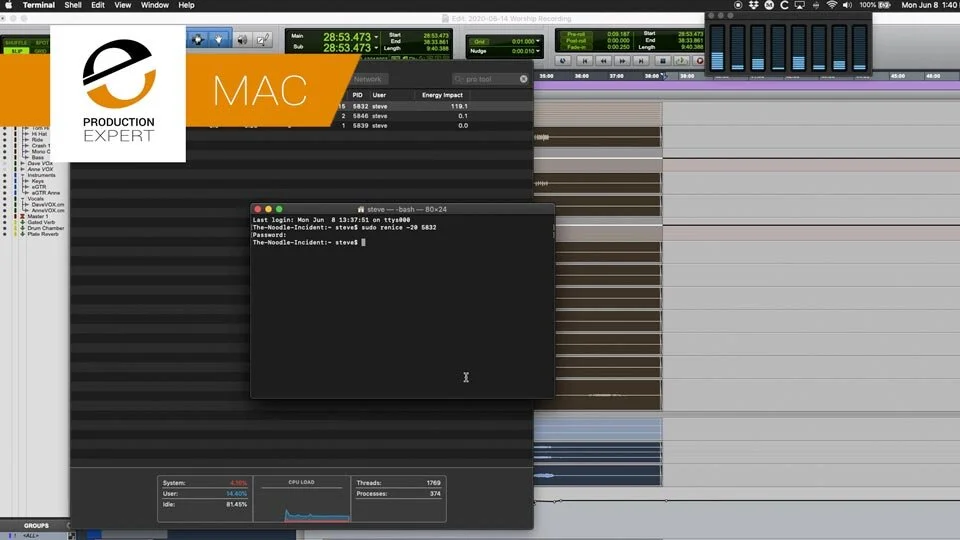The width and height of the screenshot is (960, 540).
Task: Select the Pro Tools Grabber hand tool
Action: pos(219,40)
